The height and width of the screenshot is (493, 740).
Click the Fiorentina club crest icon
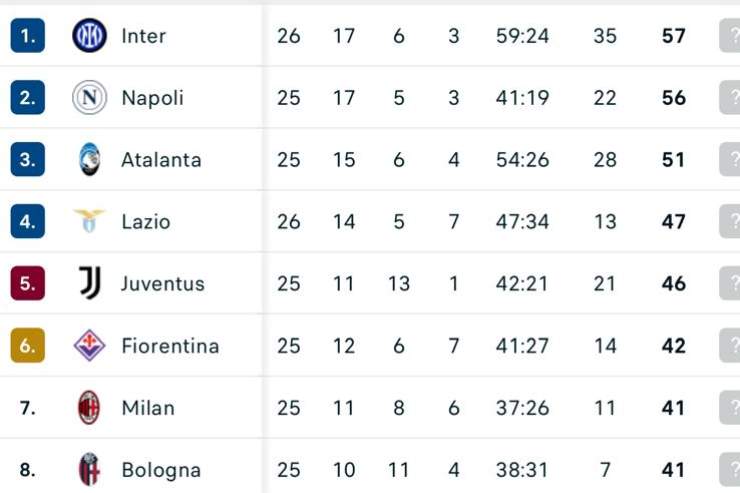tap(89, 346)
